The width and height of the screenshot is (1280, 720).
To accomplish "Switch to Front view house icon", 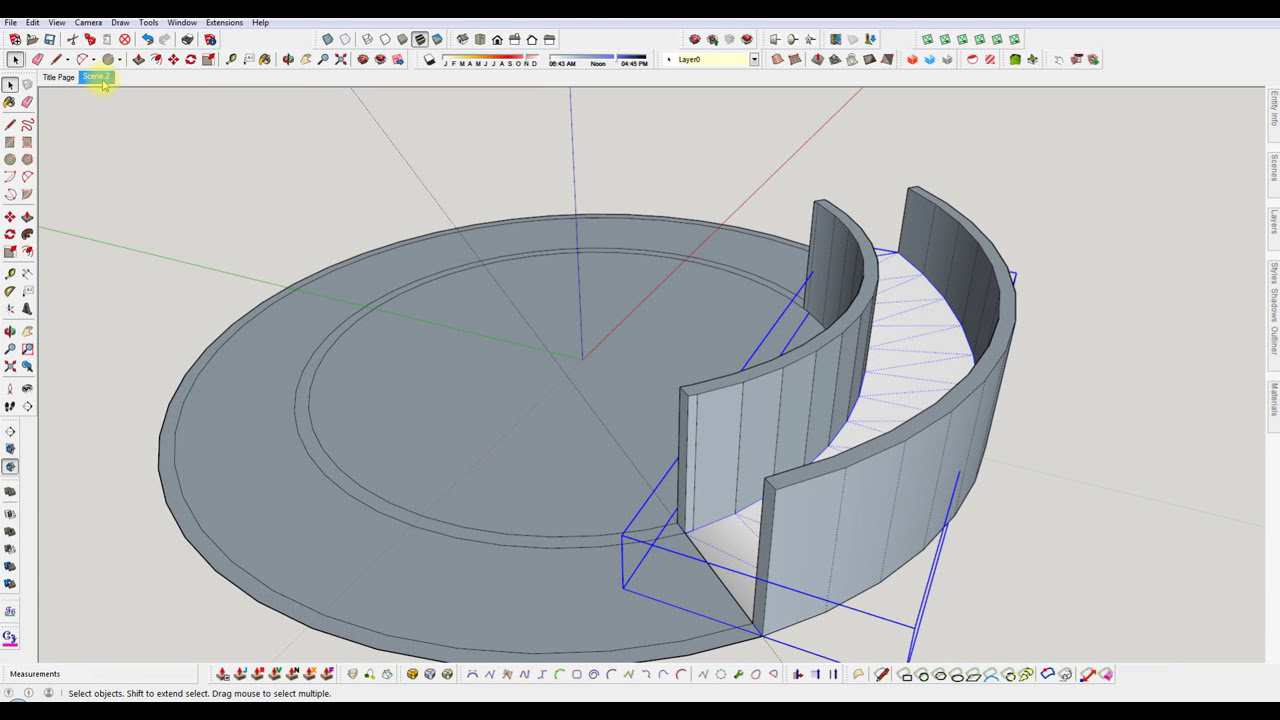I will (497, 40).
